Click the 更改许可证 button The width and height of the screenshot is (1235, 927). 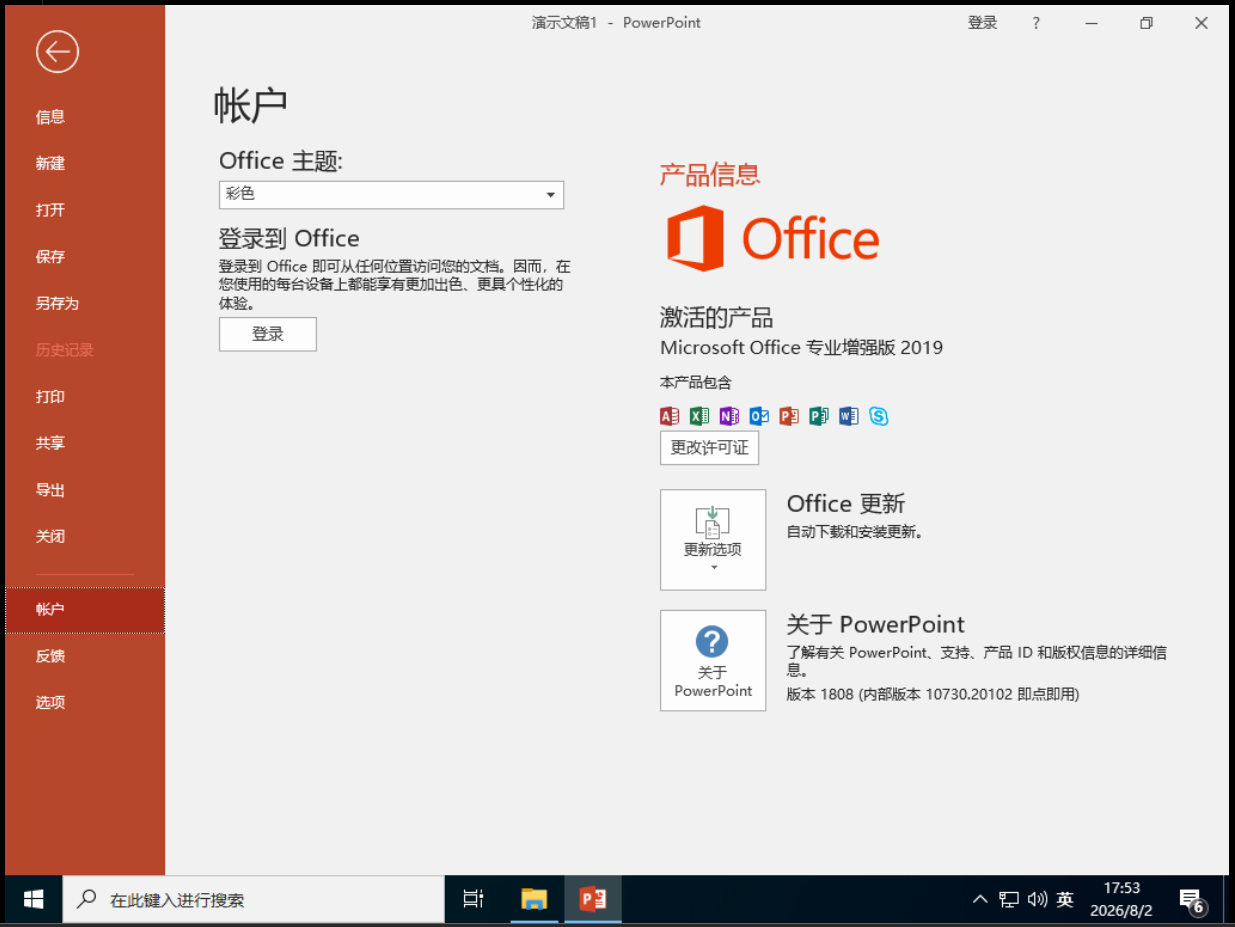pos(710,448)
